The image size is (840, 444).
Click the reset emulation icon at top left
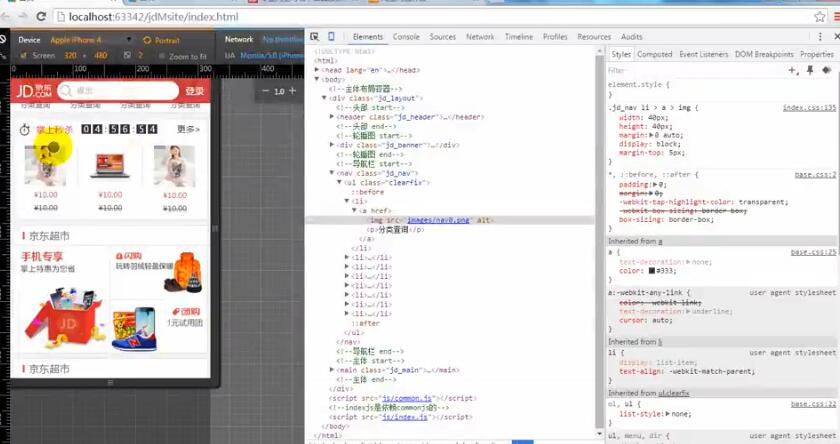(3, 39)
